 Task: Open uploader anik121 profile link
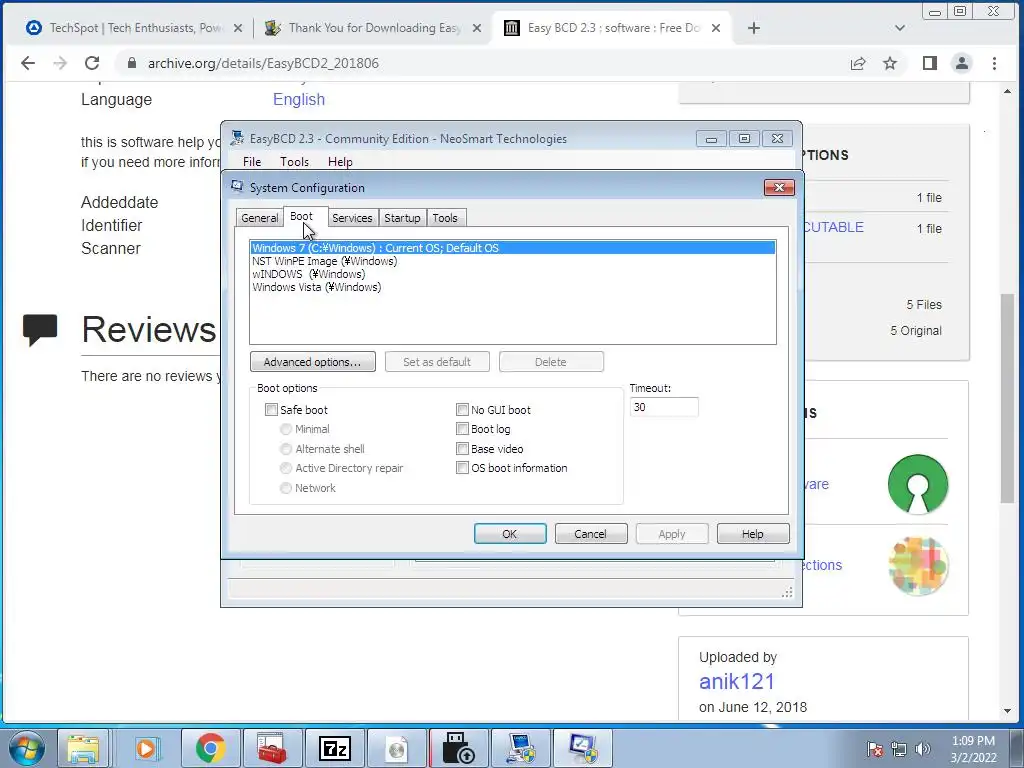[x=737, y=681]
